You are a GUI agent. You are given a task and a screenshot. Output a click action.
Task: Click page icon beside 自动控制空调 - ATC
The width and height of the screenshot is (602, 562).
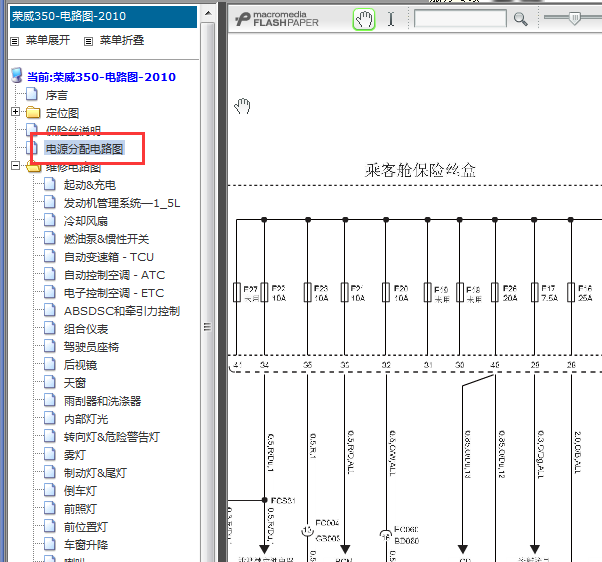pyautogui.click(x=50, y=274)
